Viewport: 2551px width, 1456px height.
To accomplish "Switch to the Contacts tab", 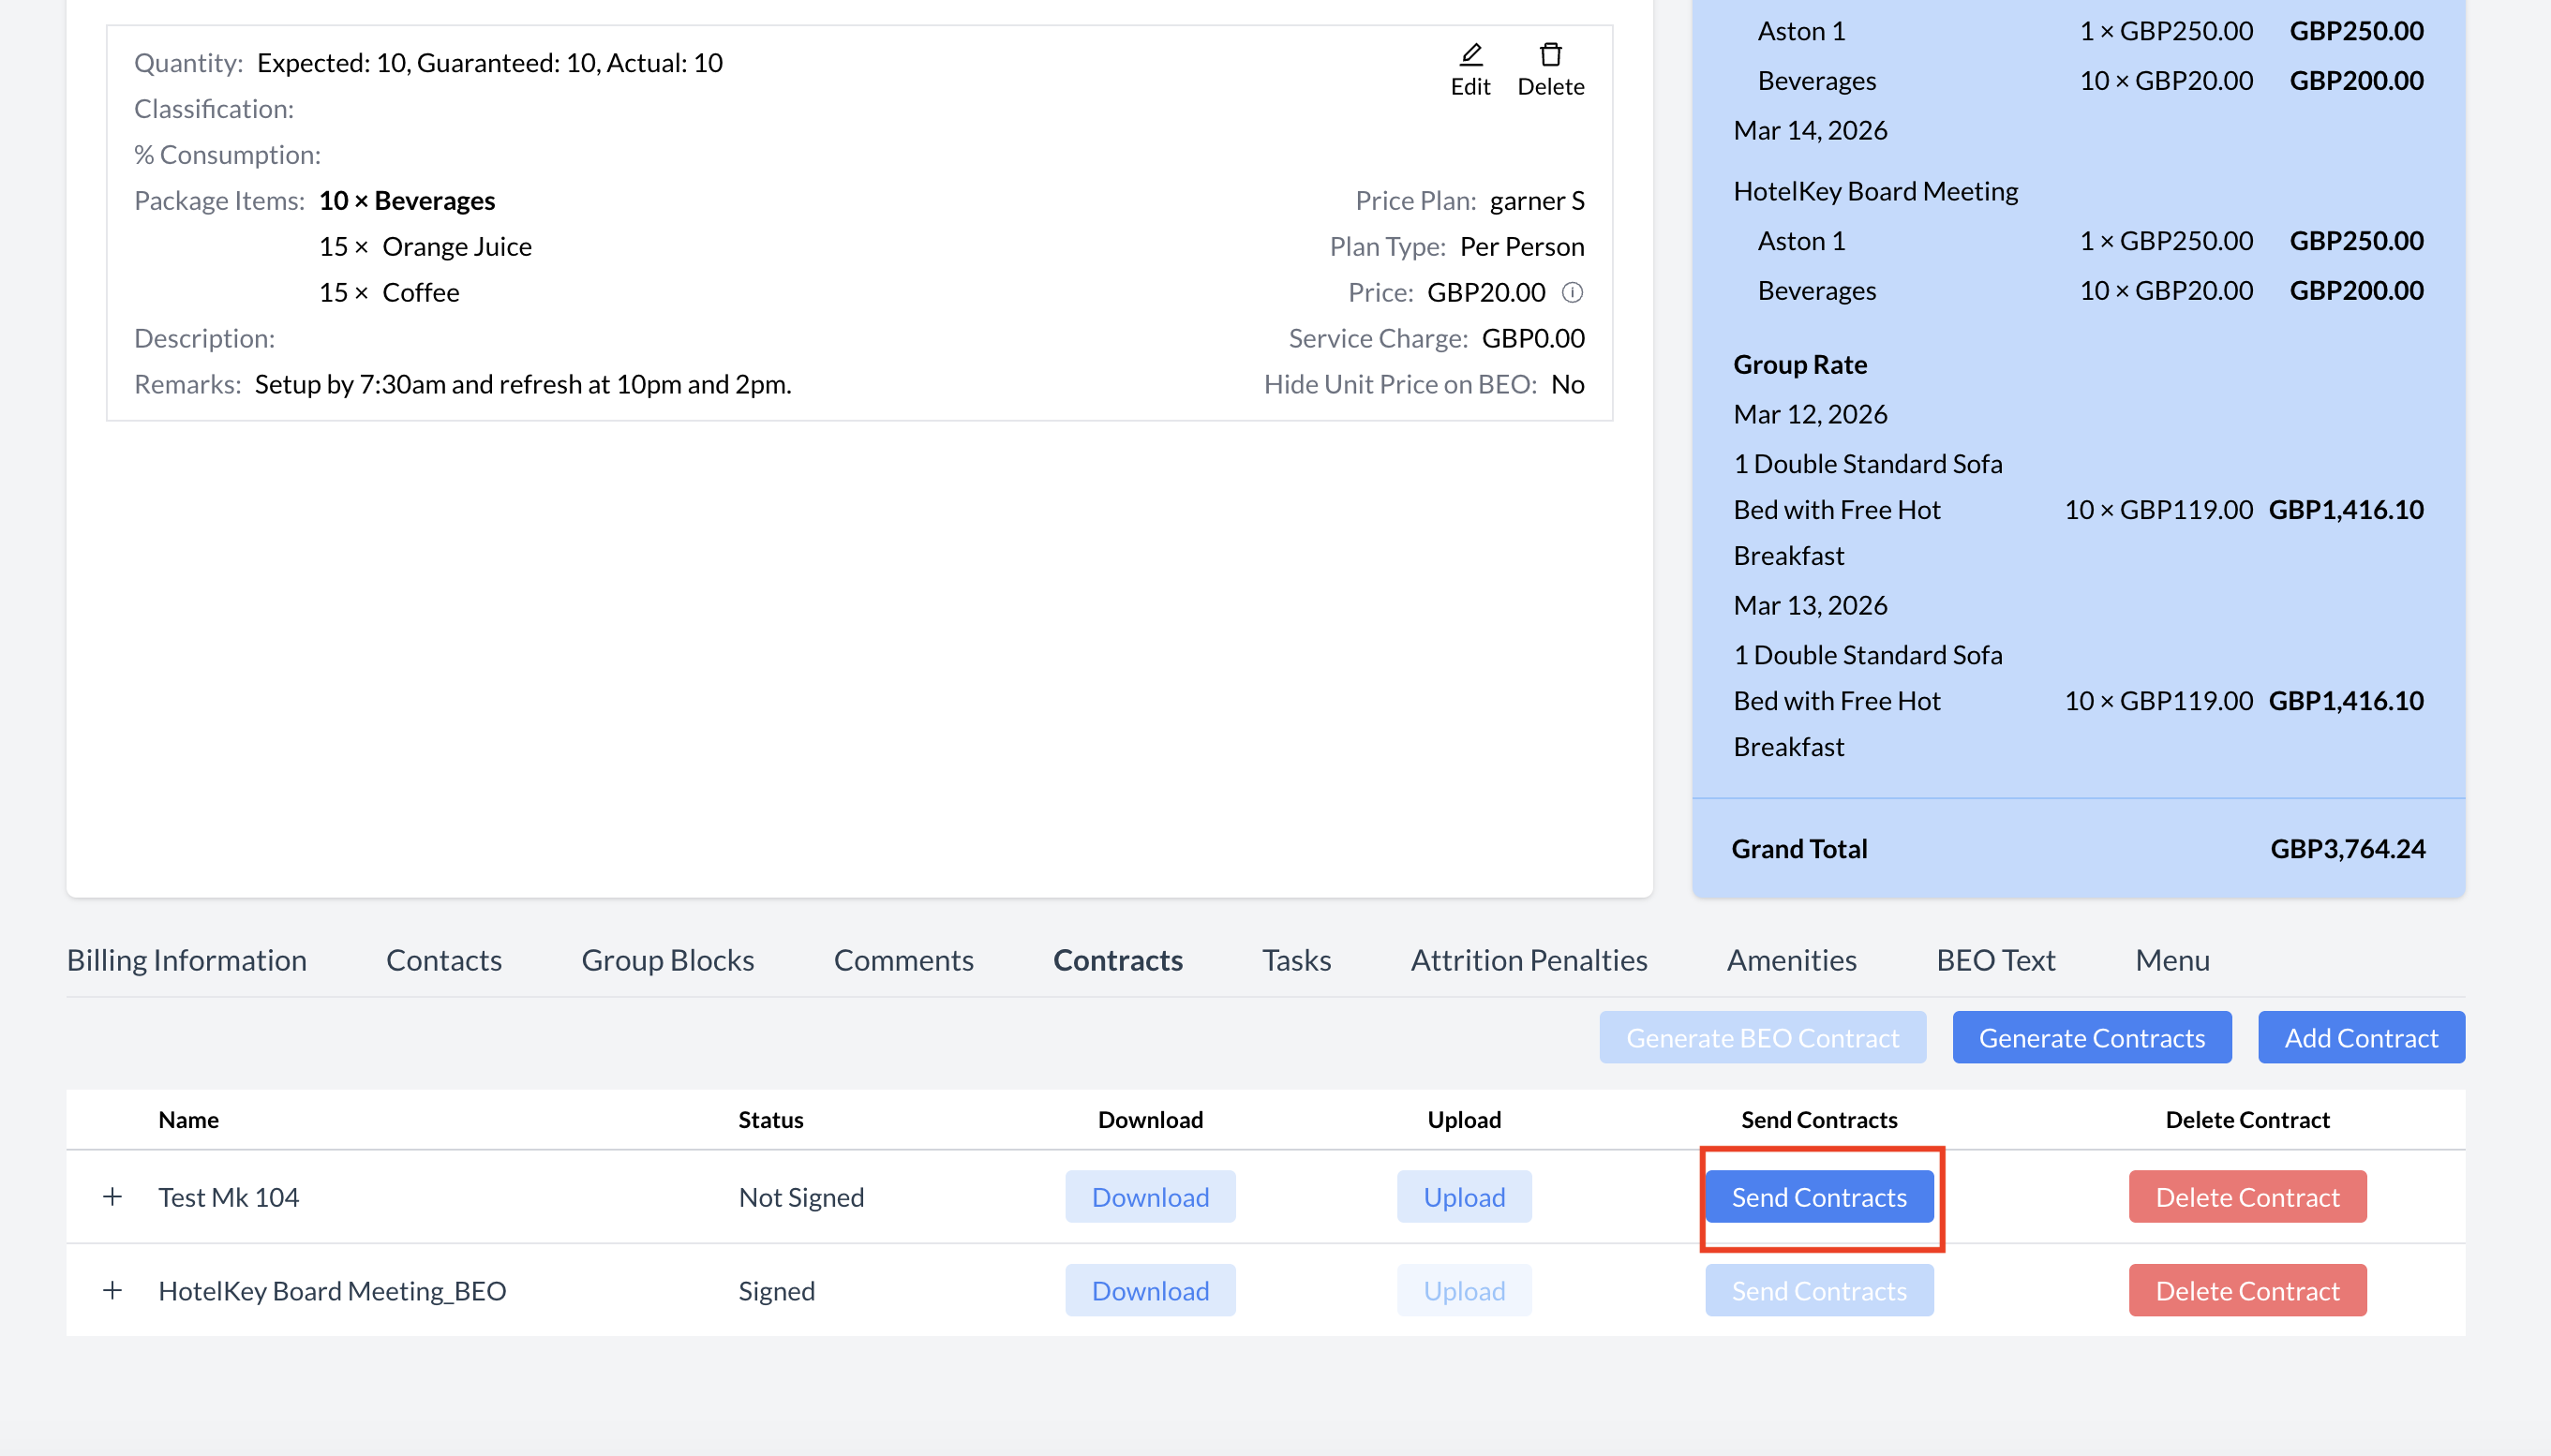I will 443,960.
